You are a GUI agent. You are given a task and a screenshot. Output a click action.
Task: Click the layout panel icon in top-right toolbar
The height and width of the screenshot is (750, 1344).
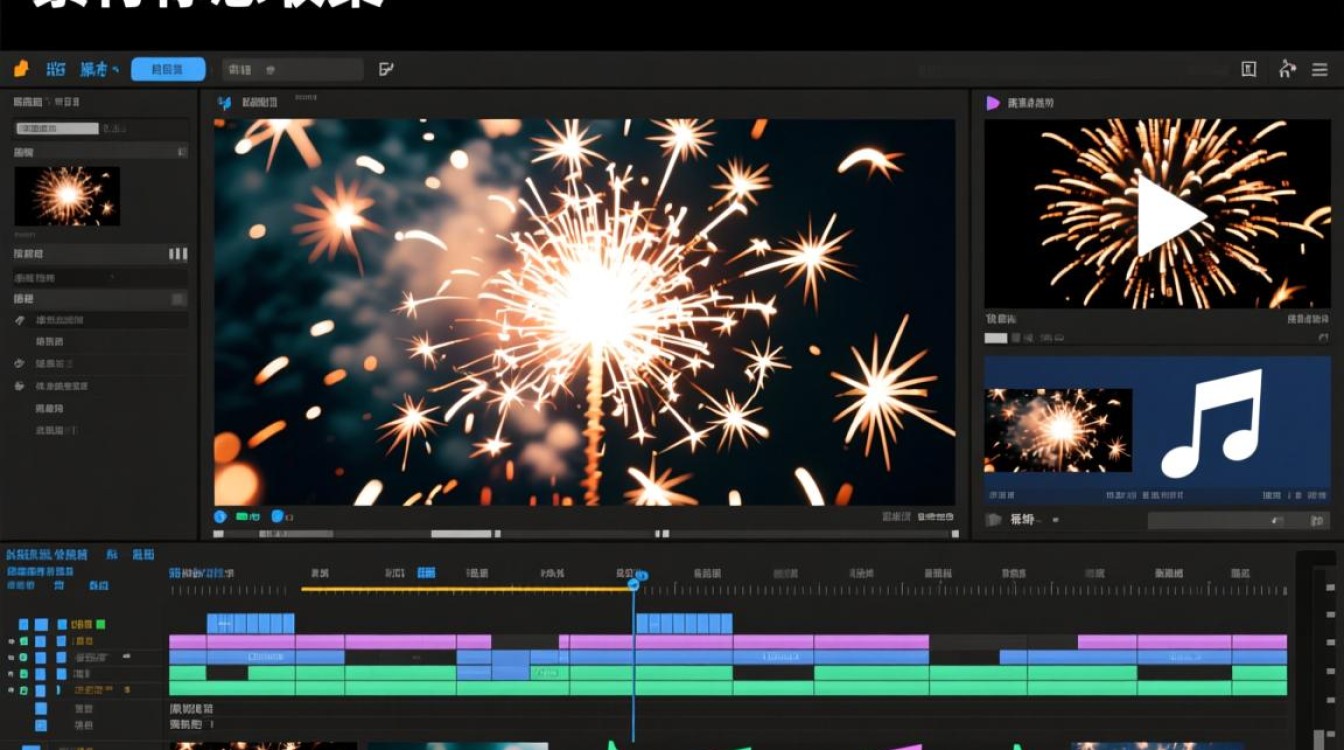[1248, 69]
